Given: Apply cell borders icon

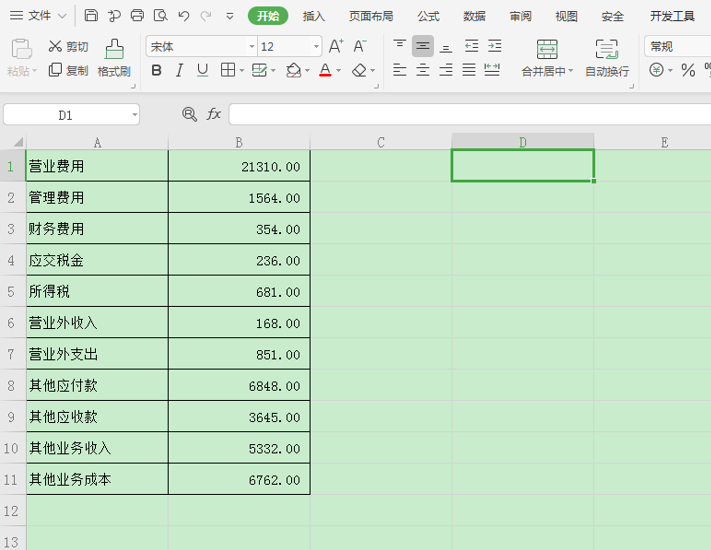Looking at the screenshot, I should tap(228, 70).
